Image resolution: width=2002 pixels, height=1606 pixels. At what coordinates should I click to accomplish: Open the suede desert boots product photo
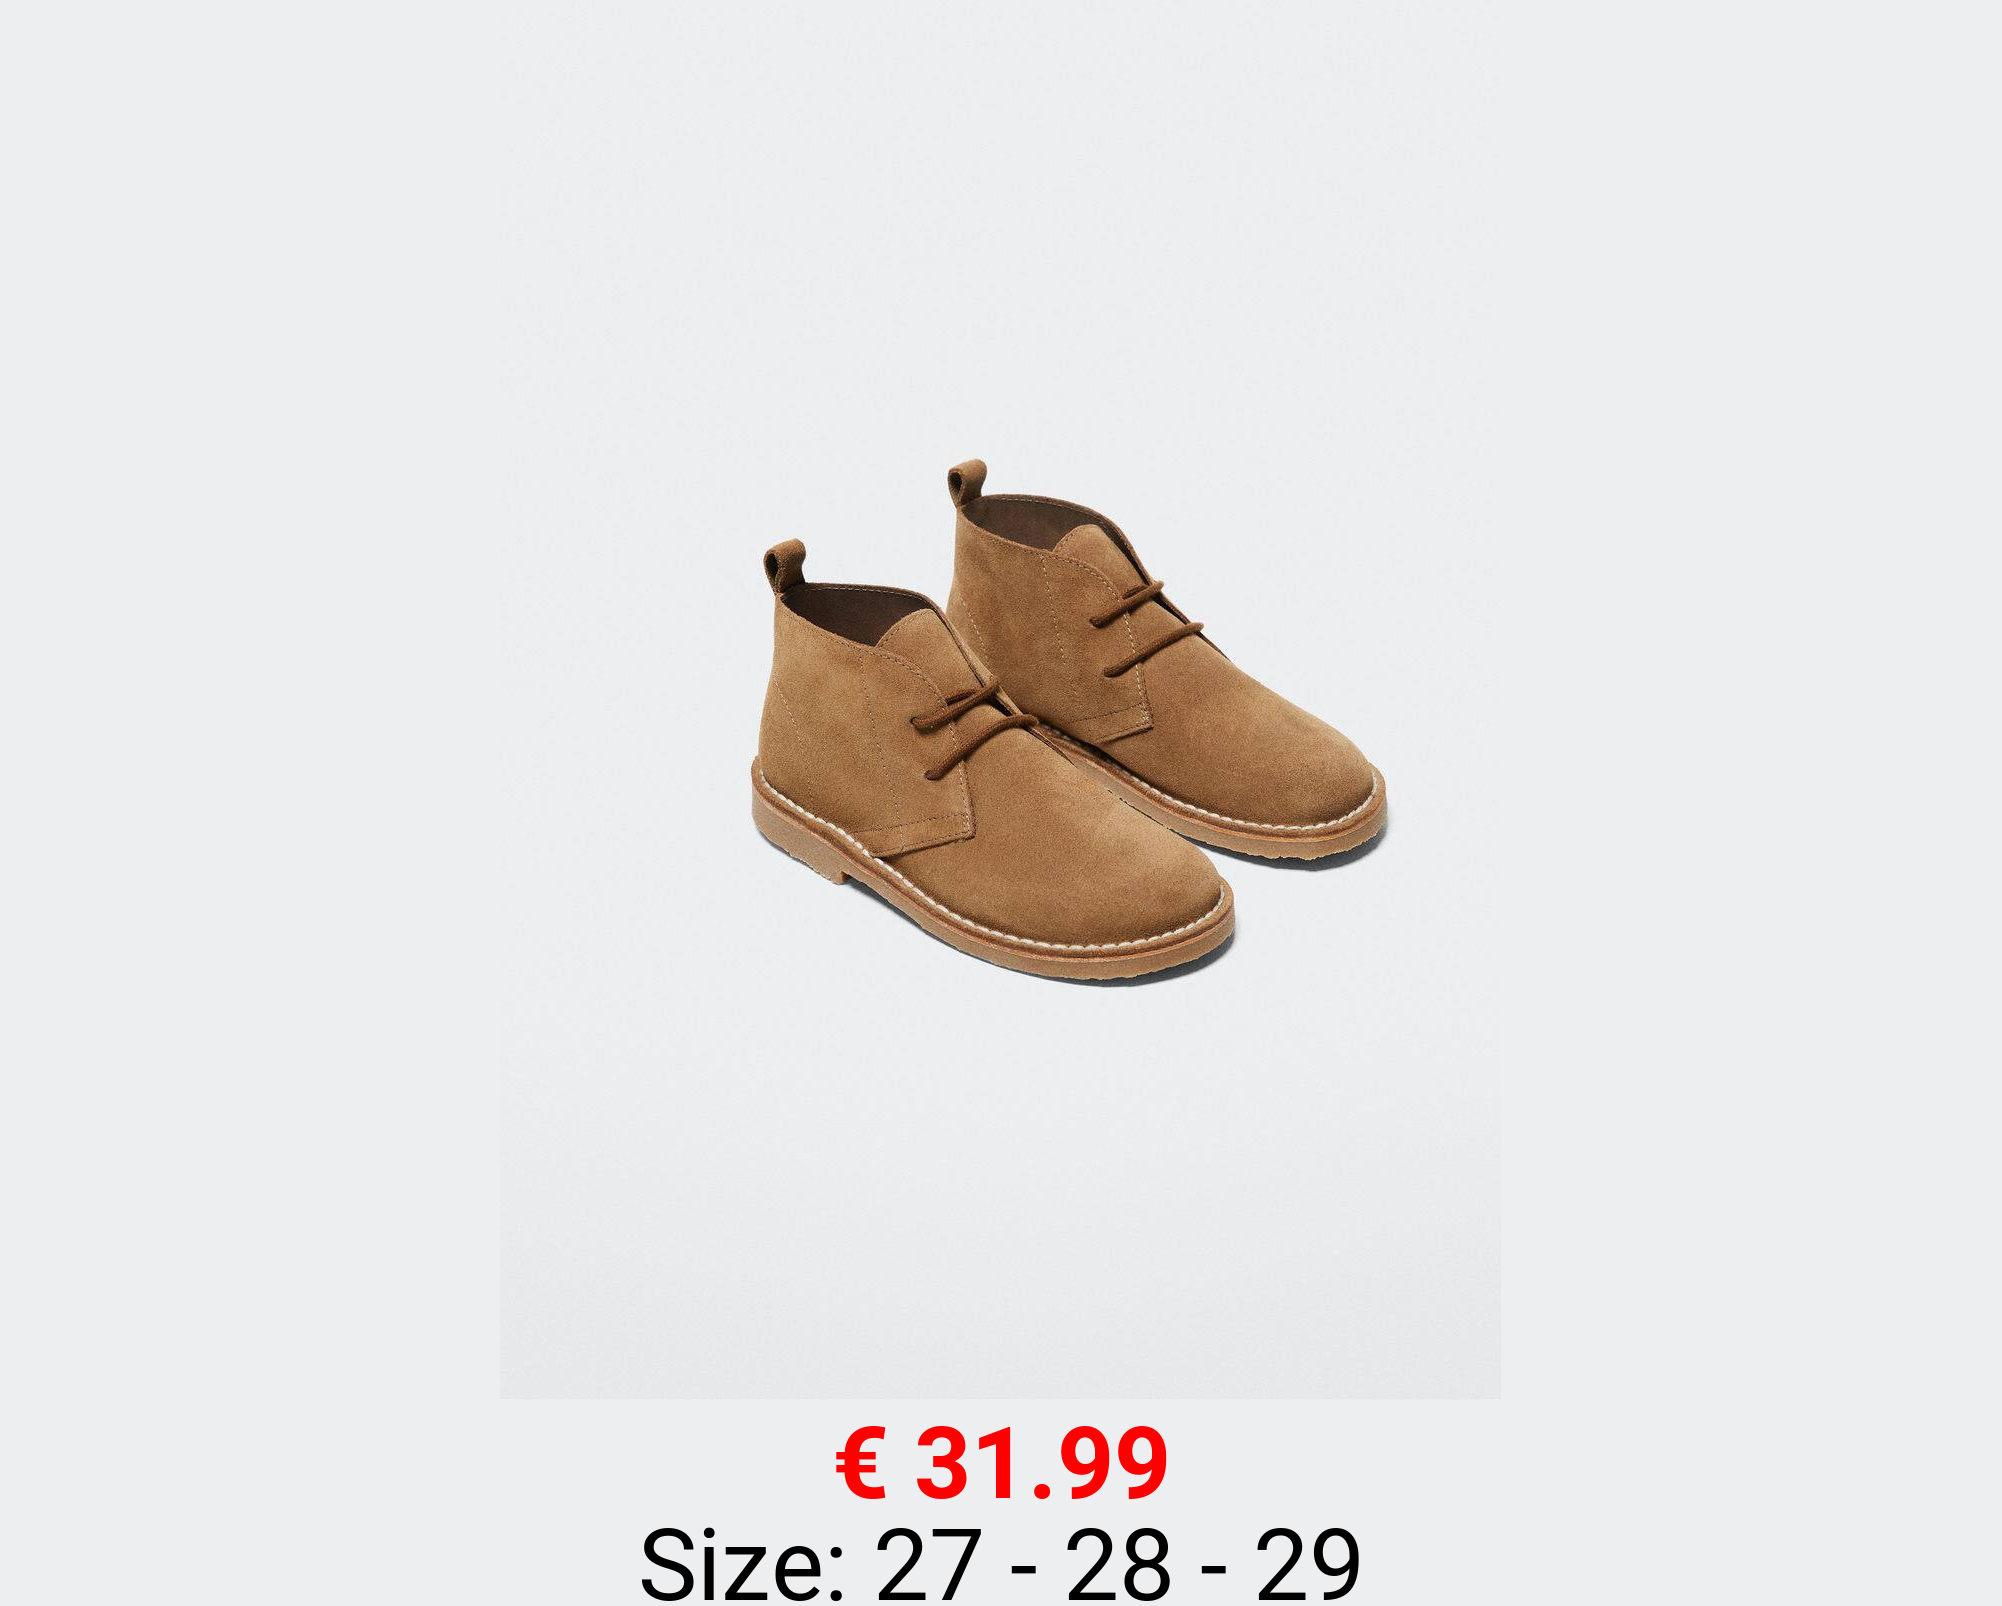[x=1000, y=699]
